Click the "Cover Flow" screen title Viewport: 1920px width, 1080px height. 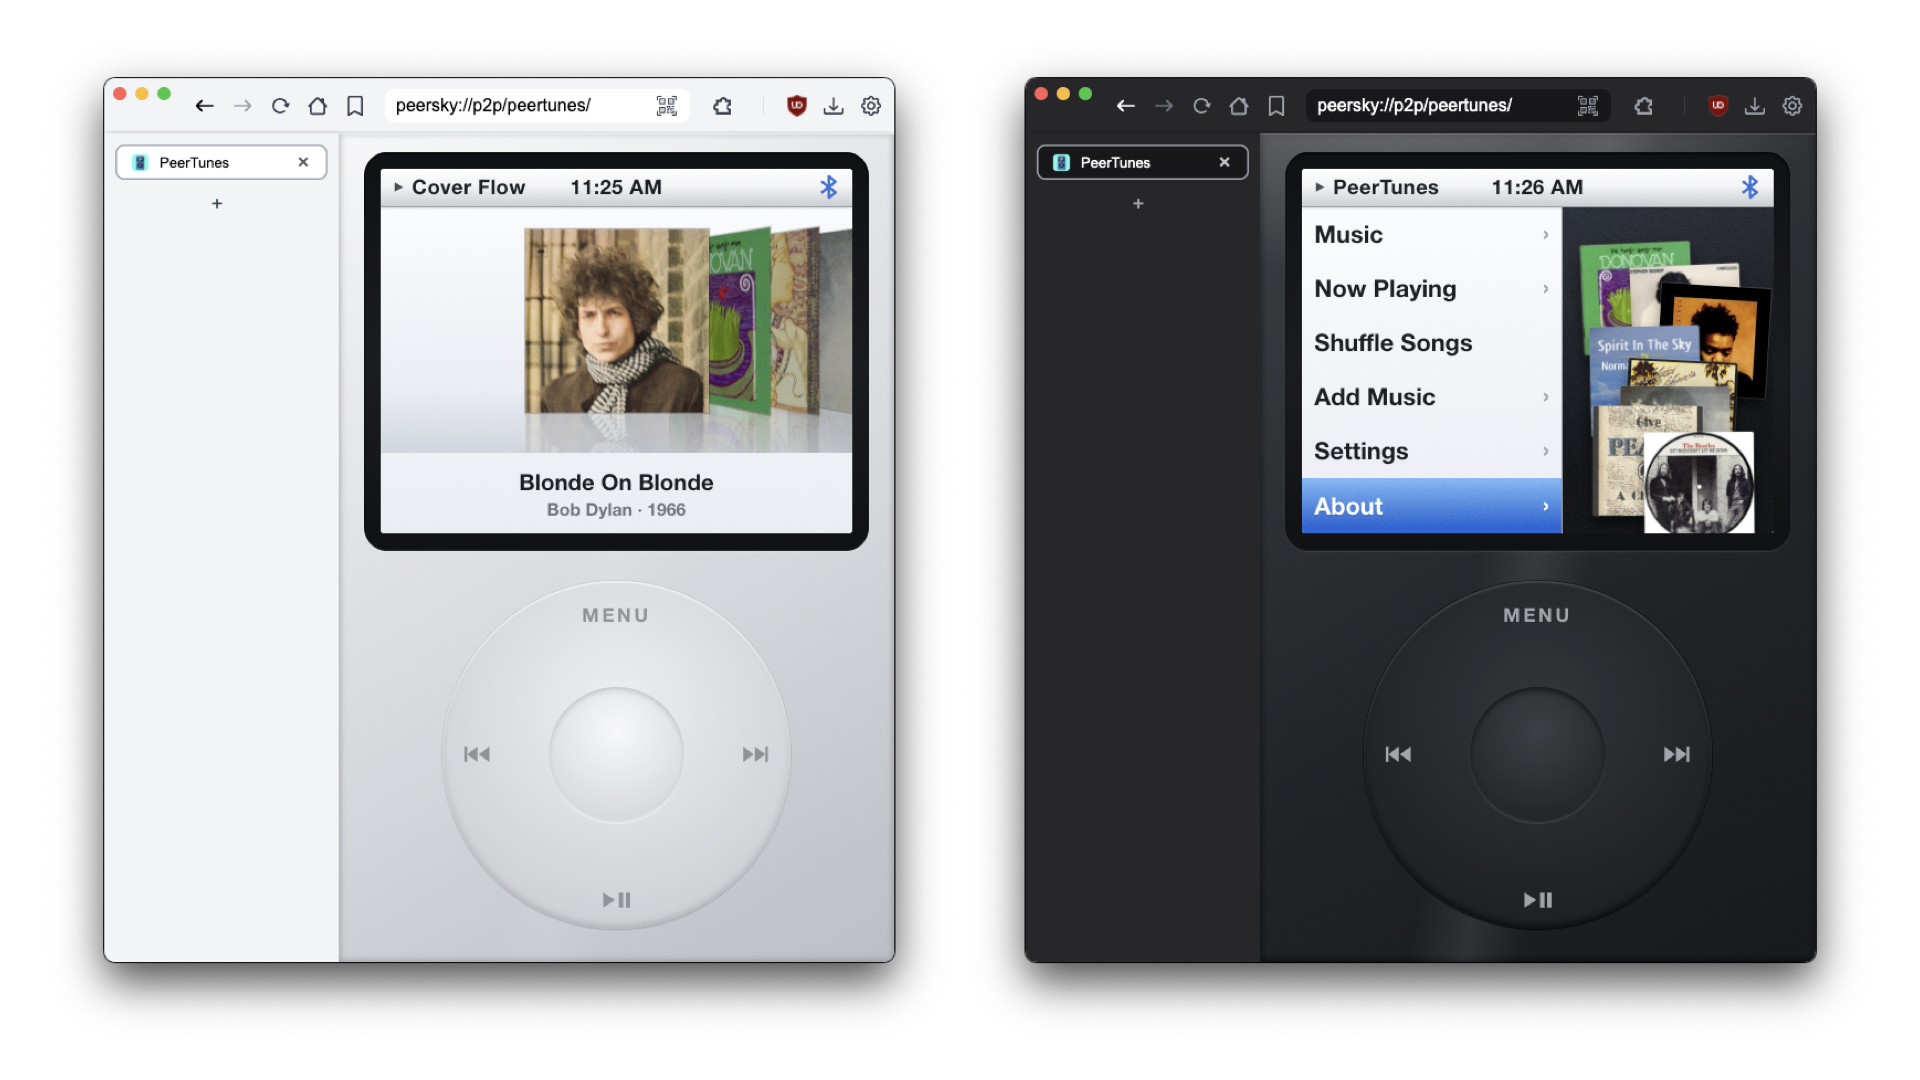(468, 187)
